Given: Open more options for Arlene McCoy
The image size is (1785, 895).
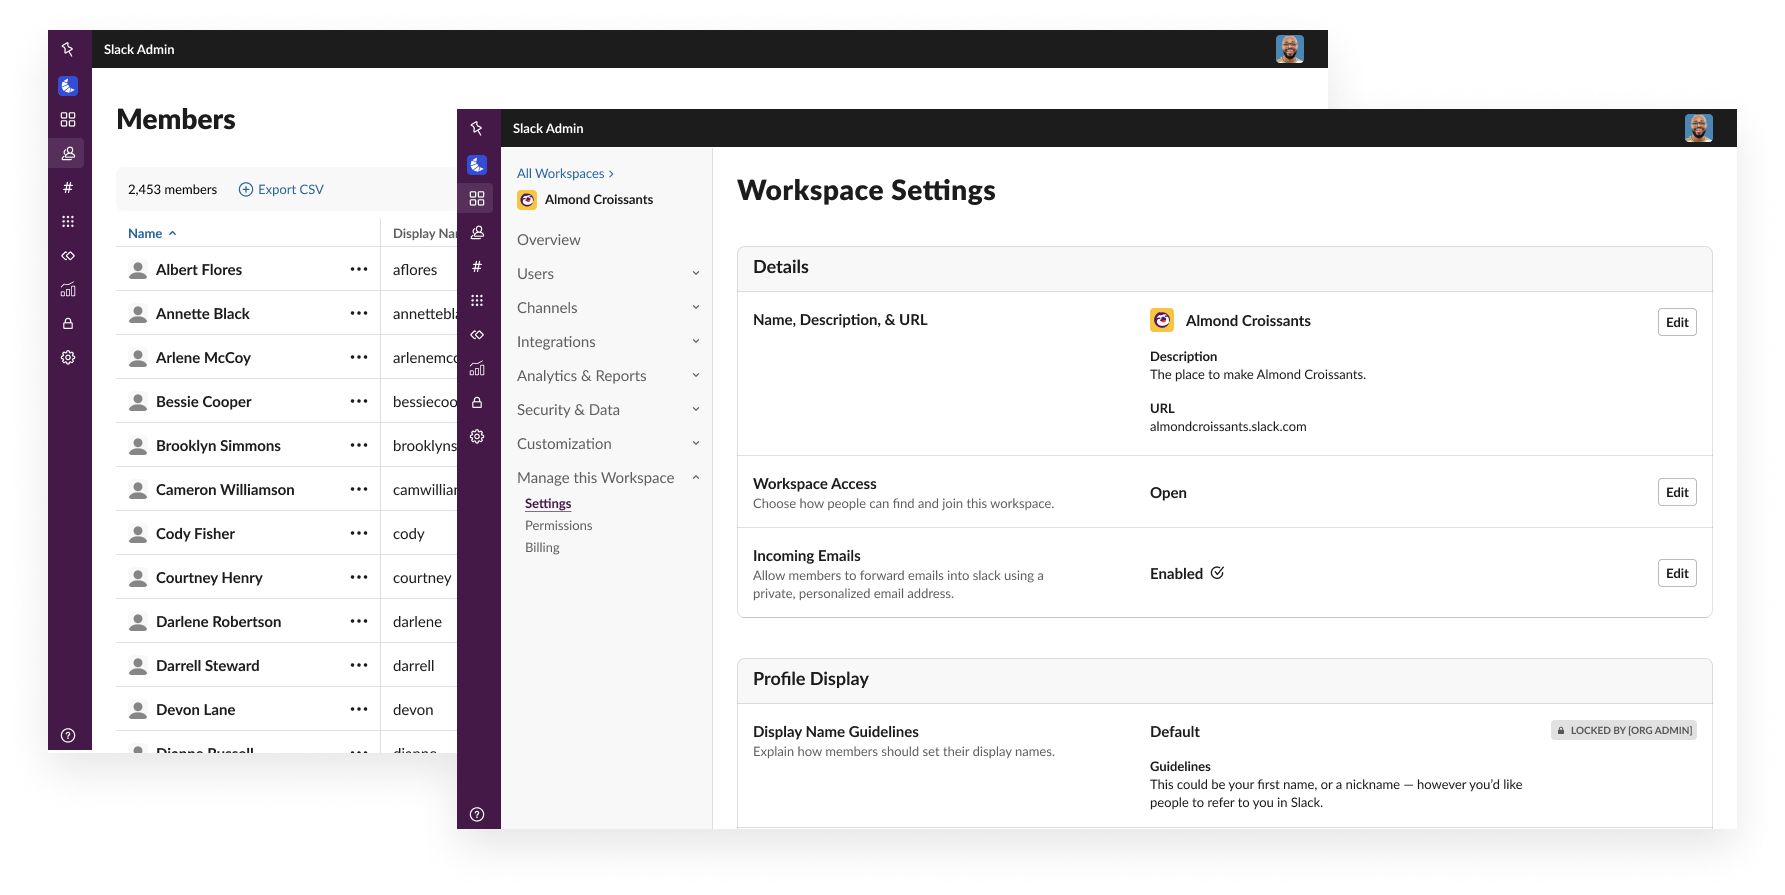Looking at the screenshot, I should [359, 357].
